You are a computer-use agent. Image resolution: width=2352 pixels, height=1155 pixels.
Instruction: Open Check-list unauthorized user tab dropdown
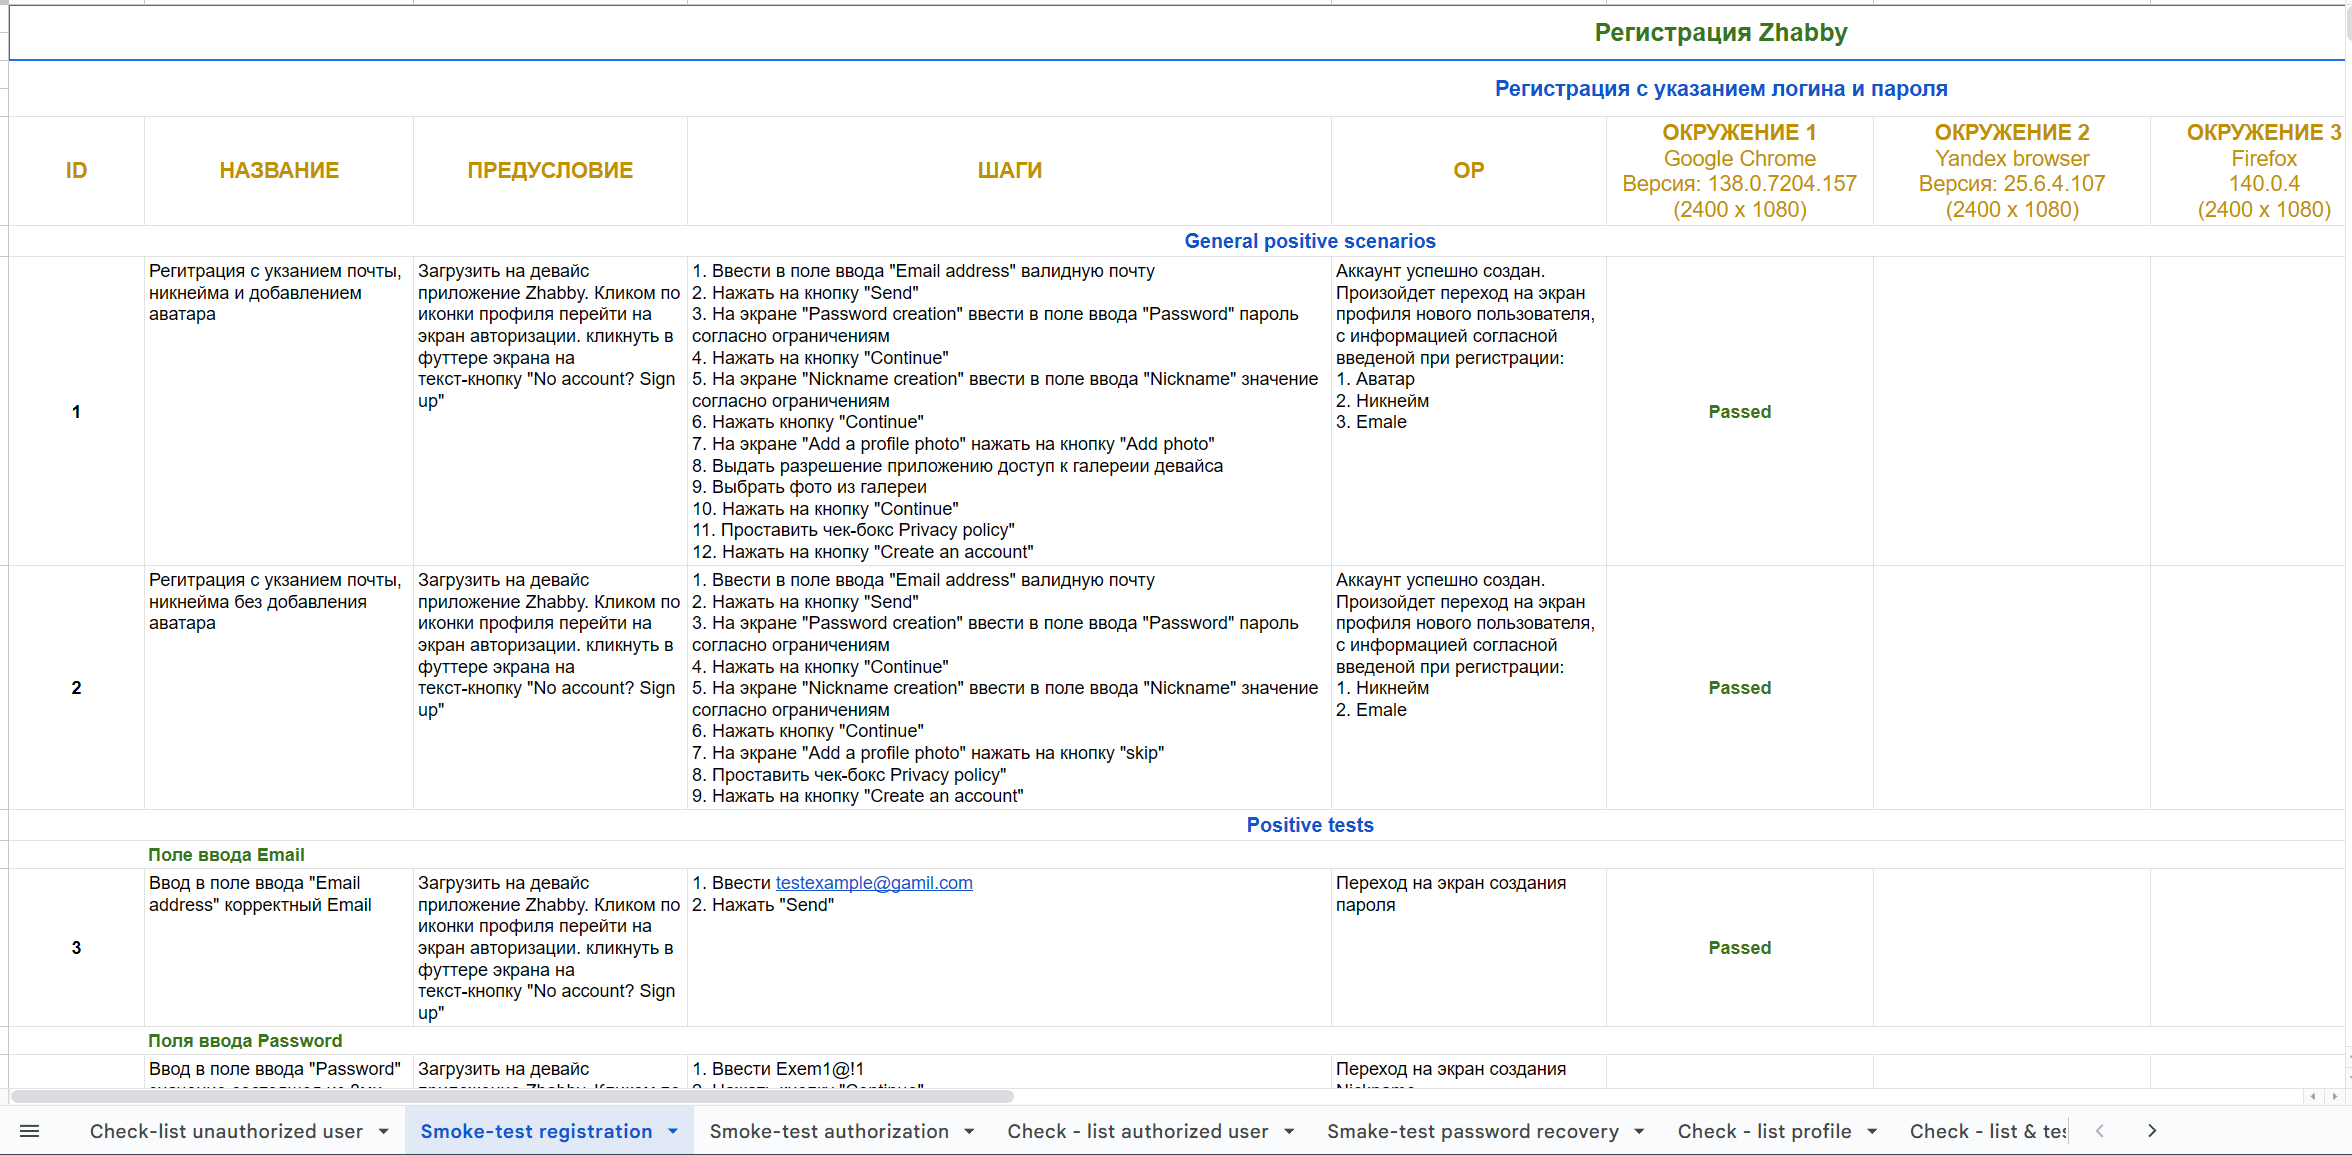[x=384, y=1131]
